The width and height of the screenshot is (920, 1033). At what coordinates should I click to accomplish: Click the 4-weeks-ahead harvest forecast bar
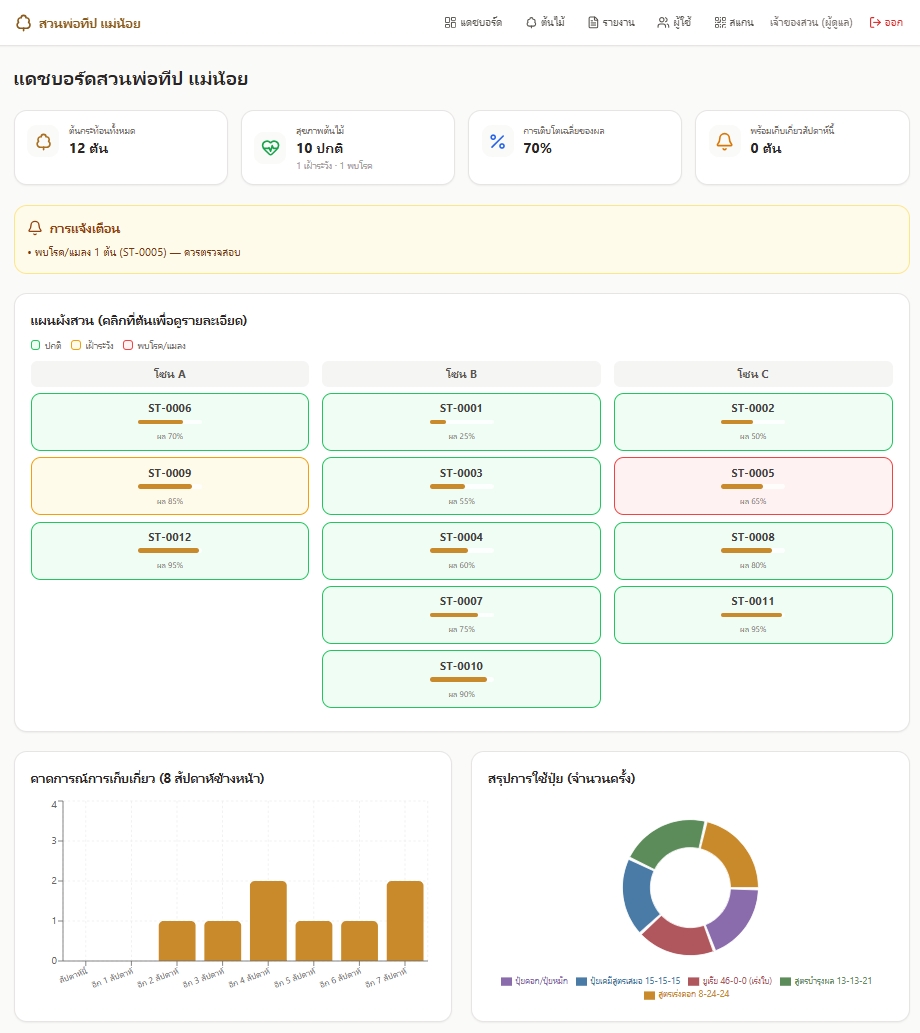coord(268,920)
